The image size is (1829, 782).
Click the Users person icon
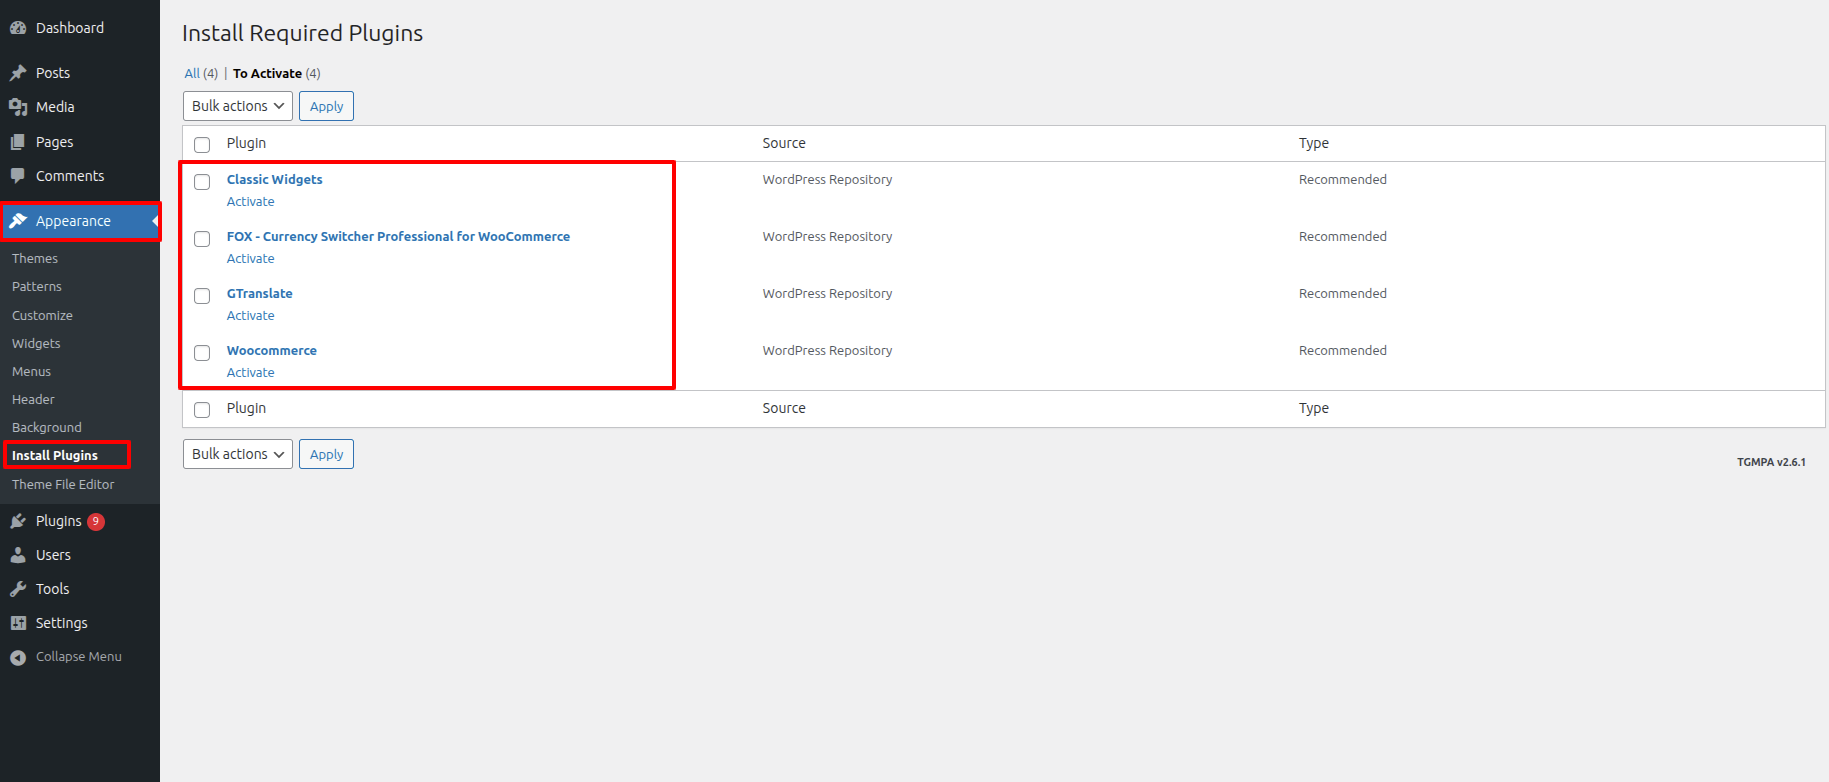pos(18,555)
